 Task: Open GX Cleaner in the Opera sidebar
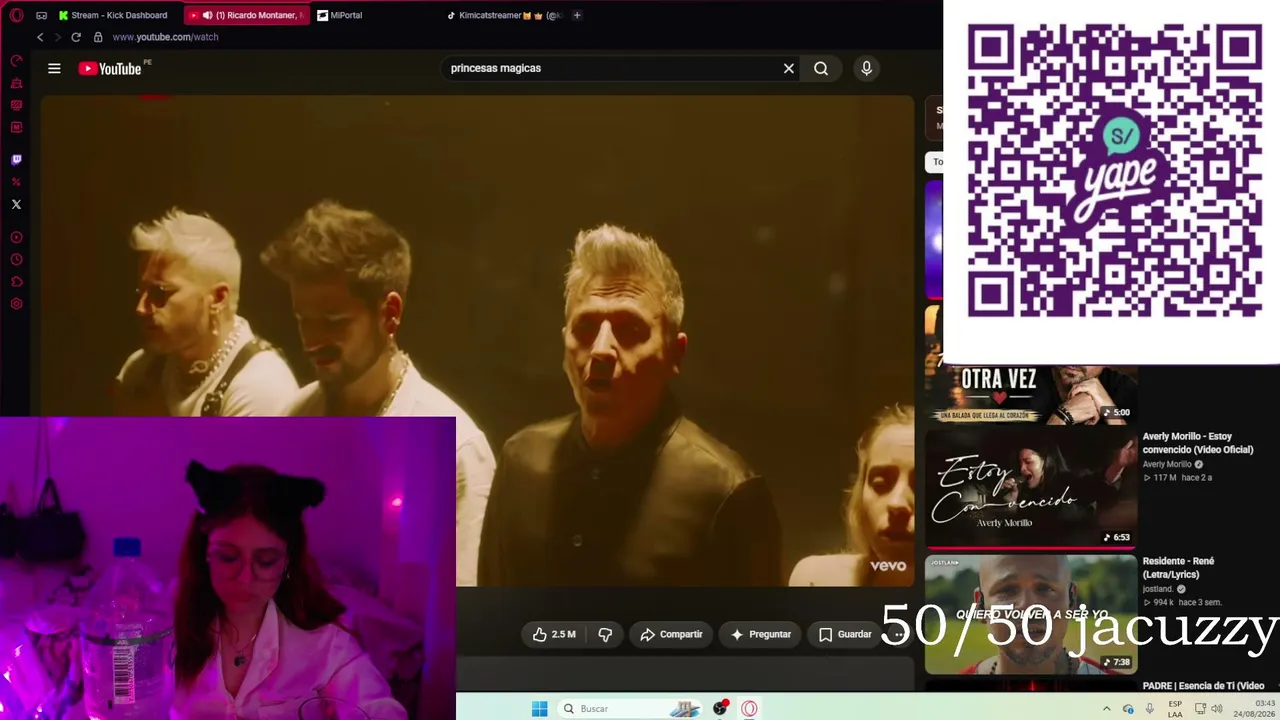click(16, 83)
